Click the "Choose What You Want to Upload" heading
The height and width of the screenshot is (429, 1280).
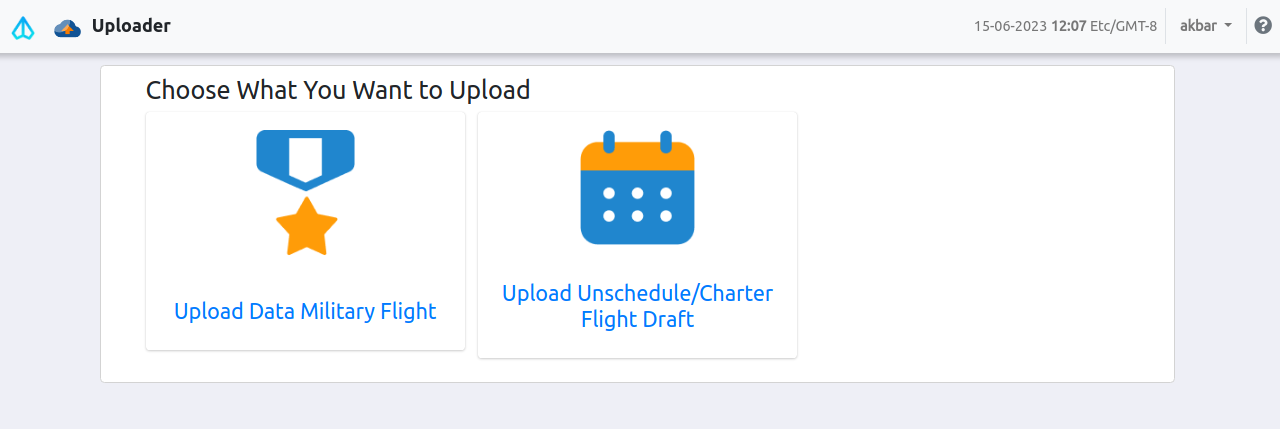tap(338, 90)
